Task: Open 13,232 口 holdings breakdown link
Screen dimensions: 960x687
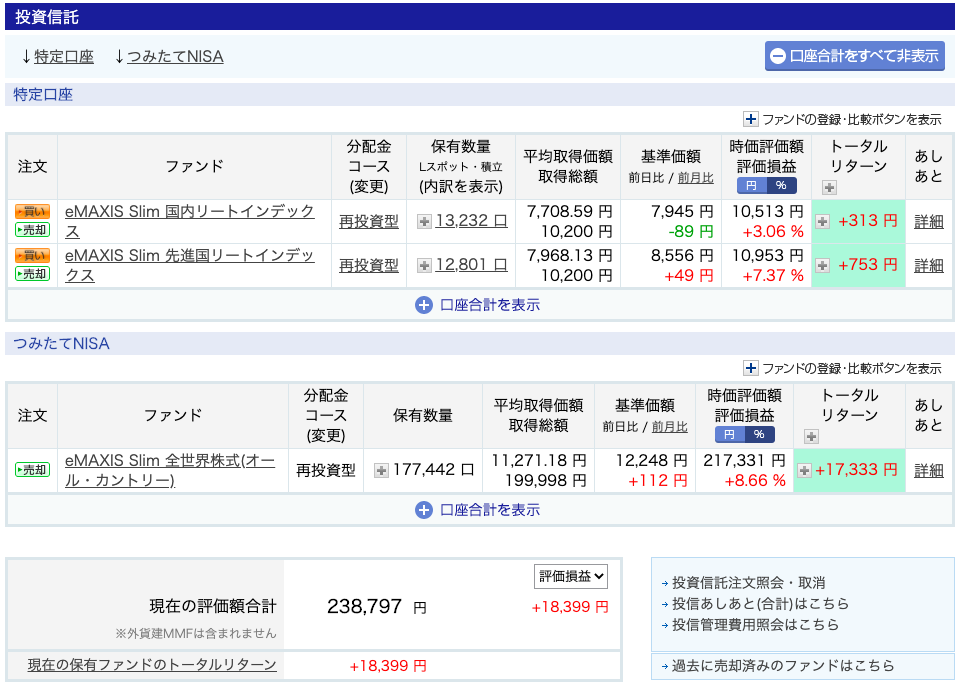Action: tap(471, 220)
